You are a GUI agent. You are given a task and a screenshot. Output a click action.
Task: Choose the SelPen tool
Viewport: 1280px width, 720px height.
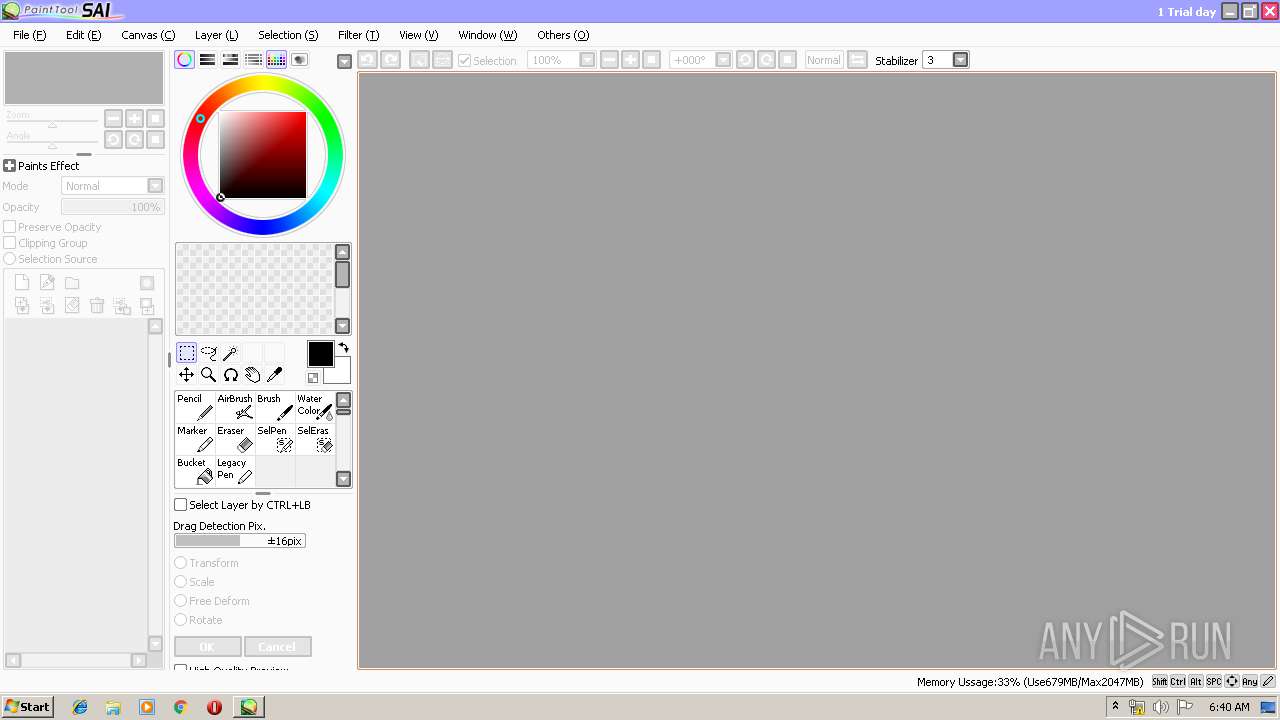275,438
